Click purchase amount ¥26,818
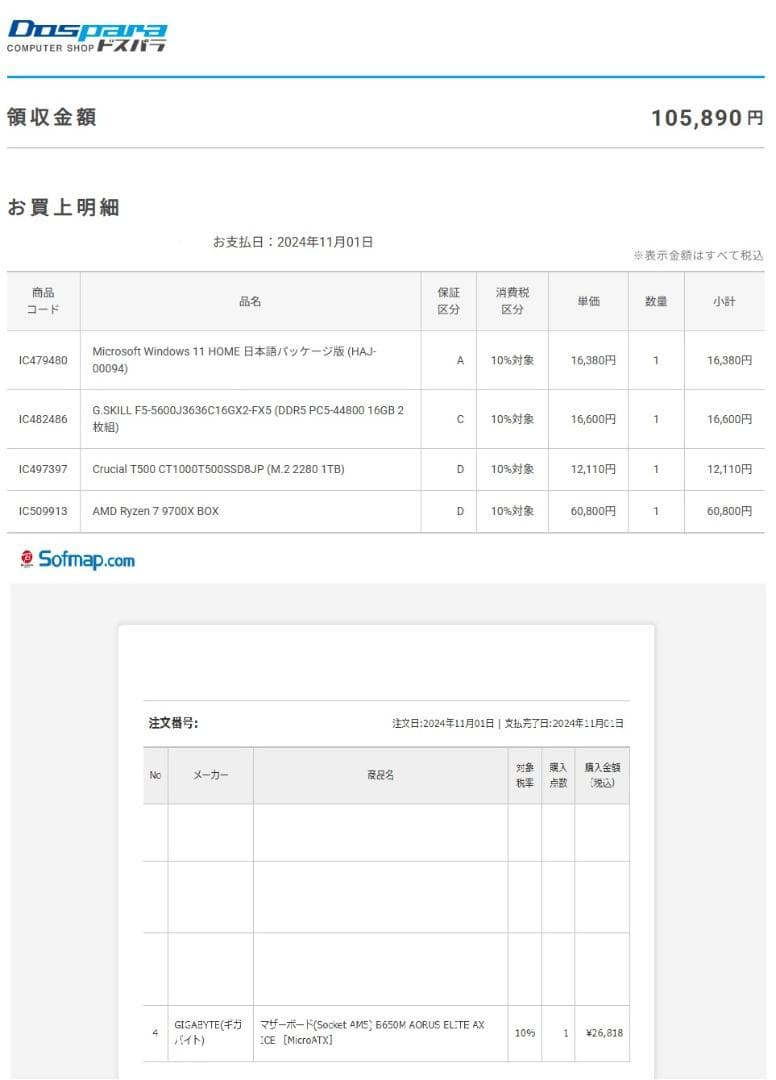776x1080 pixels. pos(604,1032)
